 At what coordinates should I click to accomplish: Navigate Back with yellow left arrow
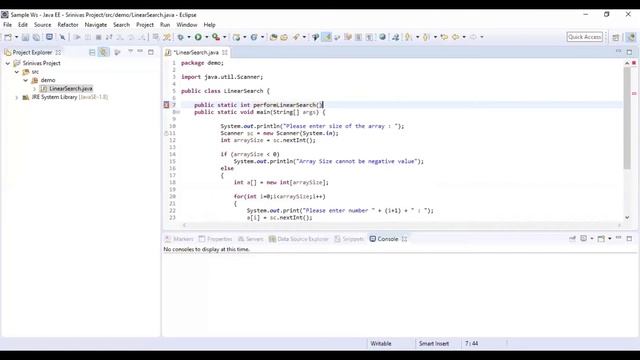456,37
